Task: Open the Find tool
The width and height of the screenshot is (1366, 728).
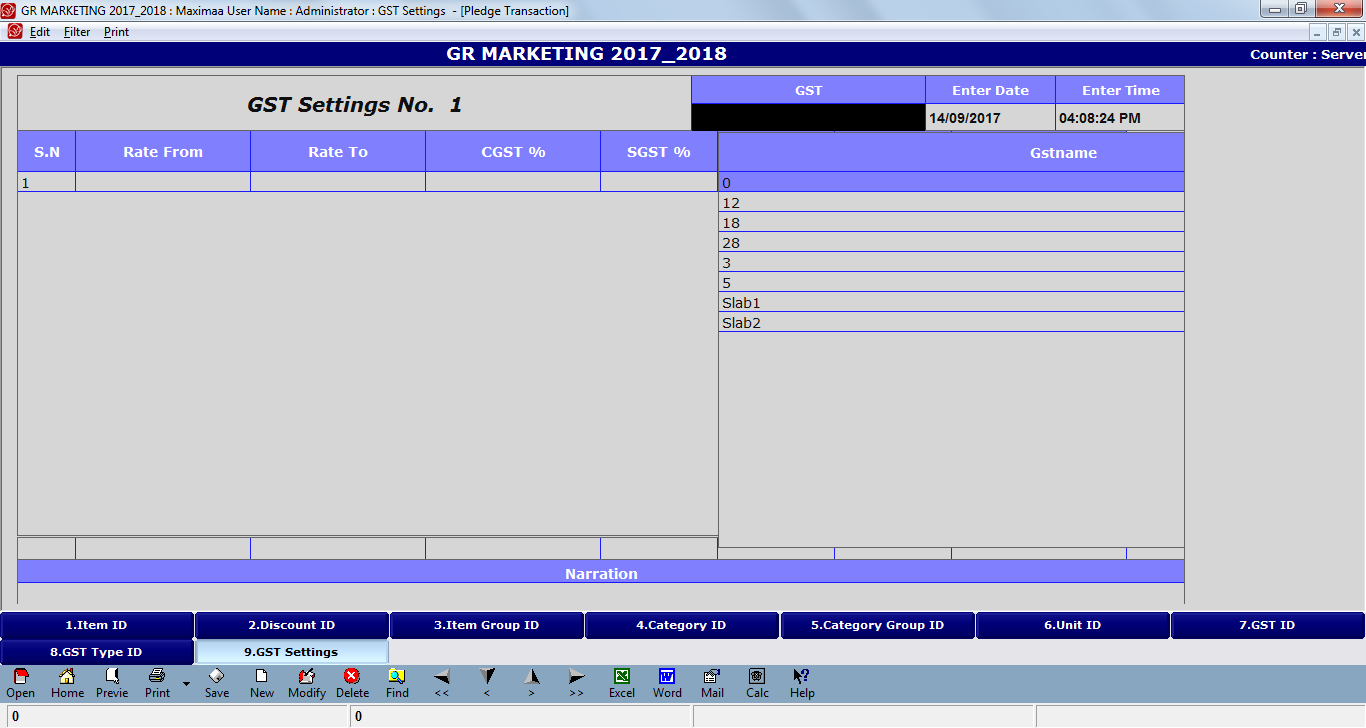Action: 397,684
